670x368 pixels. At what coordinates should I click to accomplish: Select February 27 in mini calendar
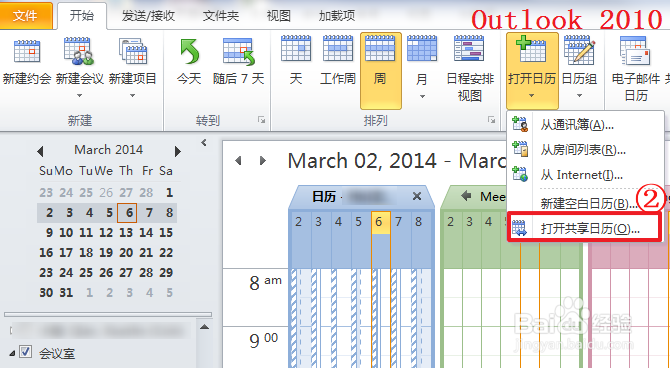[126, 192]
